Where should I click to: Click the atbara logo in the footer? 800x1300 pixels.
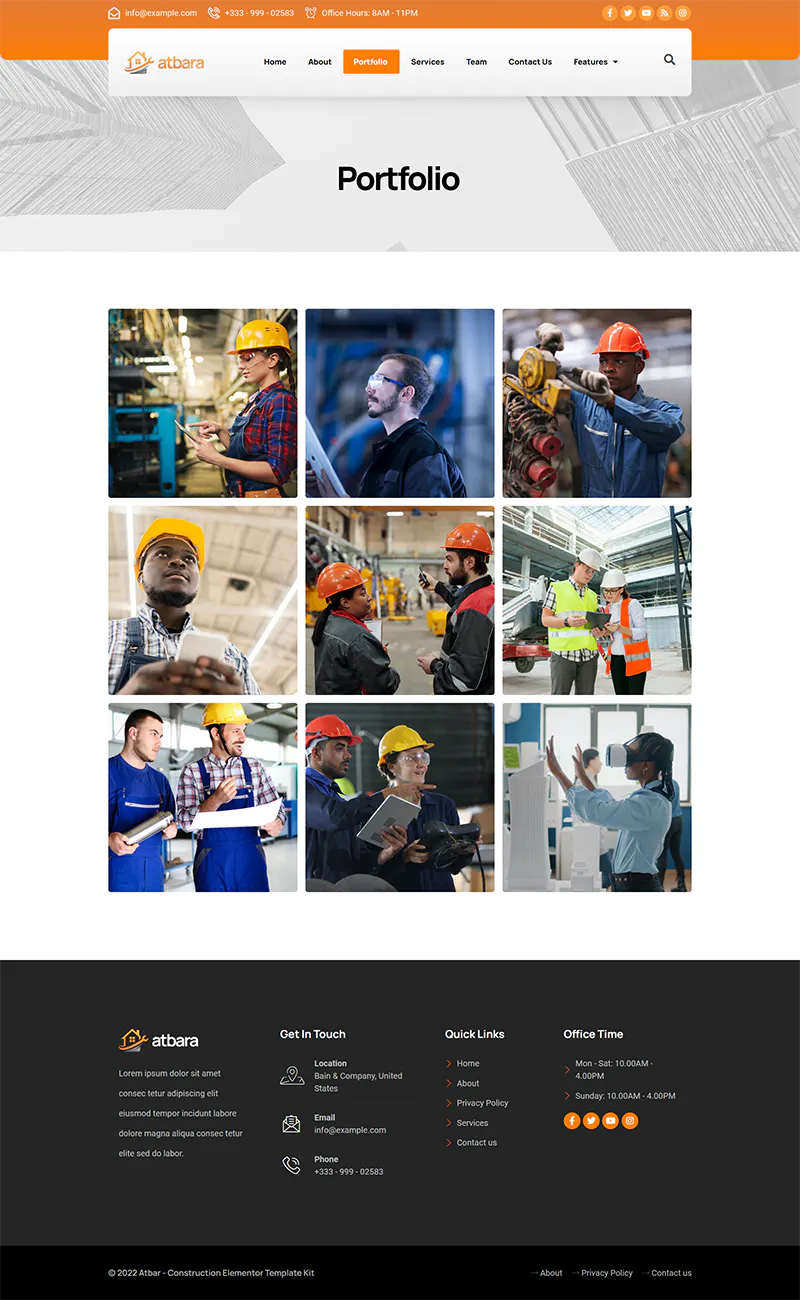[159, 1040]
